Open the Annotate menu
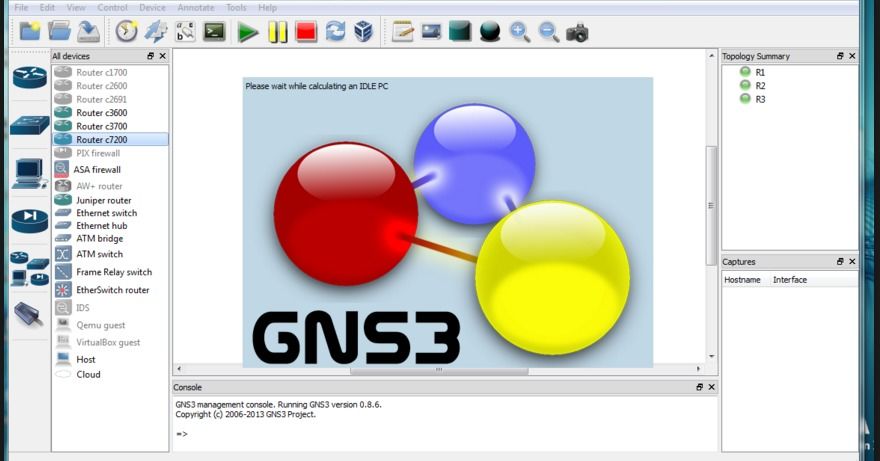The height and width of the screenshot is (461, 880). click(196, 7)
